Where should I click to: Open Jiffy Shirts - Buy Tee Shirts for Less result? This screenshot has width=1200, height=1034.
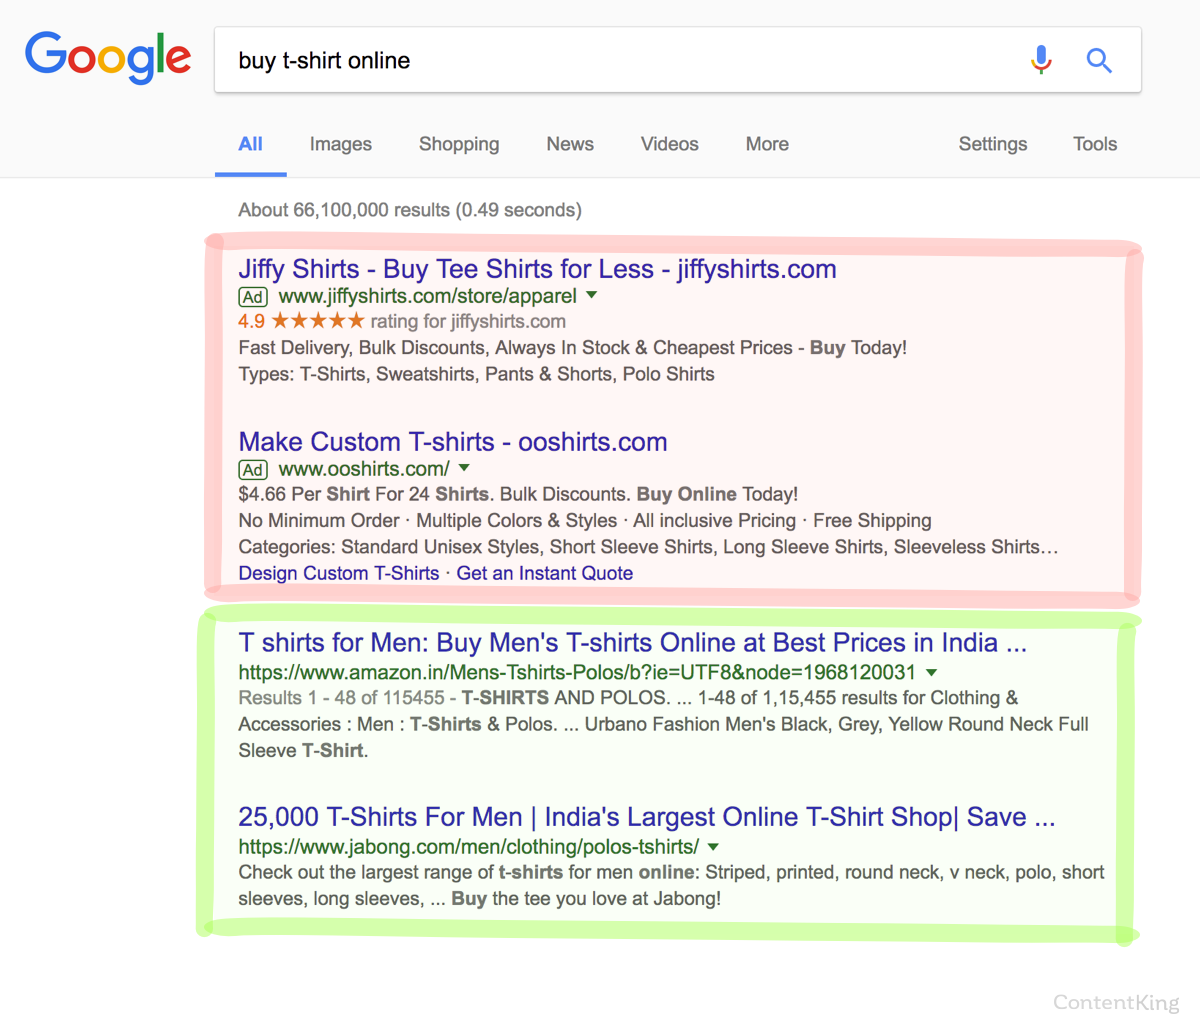tap(537, 269)
